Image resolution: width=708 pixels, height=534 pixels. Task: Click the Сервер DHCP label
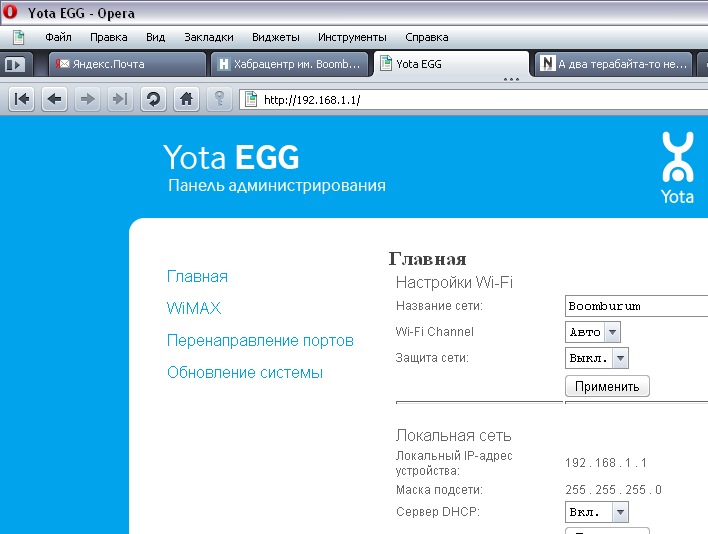(x=438, y=512)
